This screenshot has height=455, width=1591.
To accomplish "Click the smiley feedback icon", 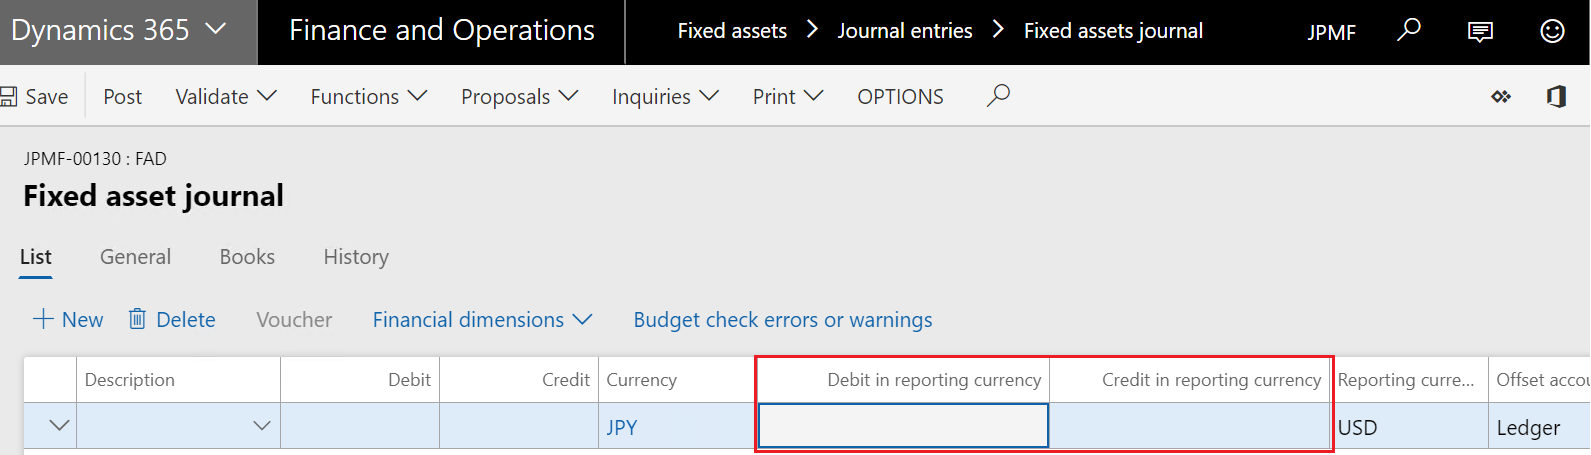I will 1552,32.
